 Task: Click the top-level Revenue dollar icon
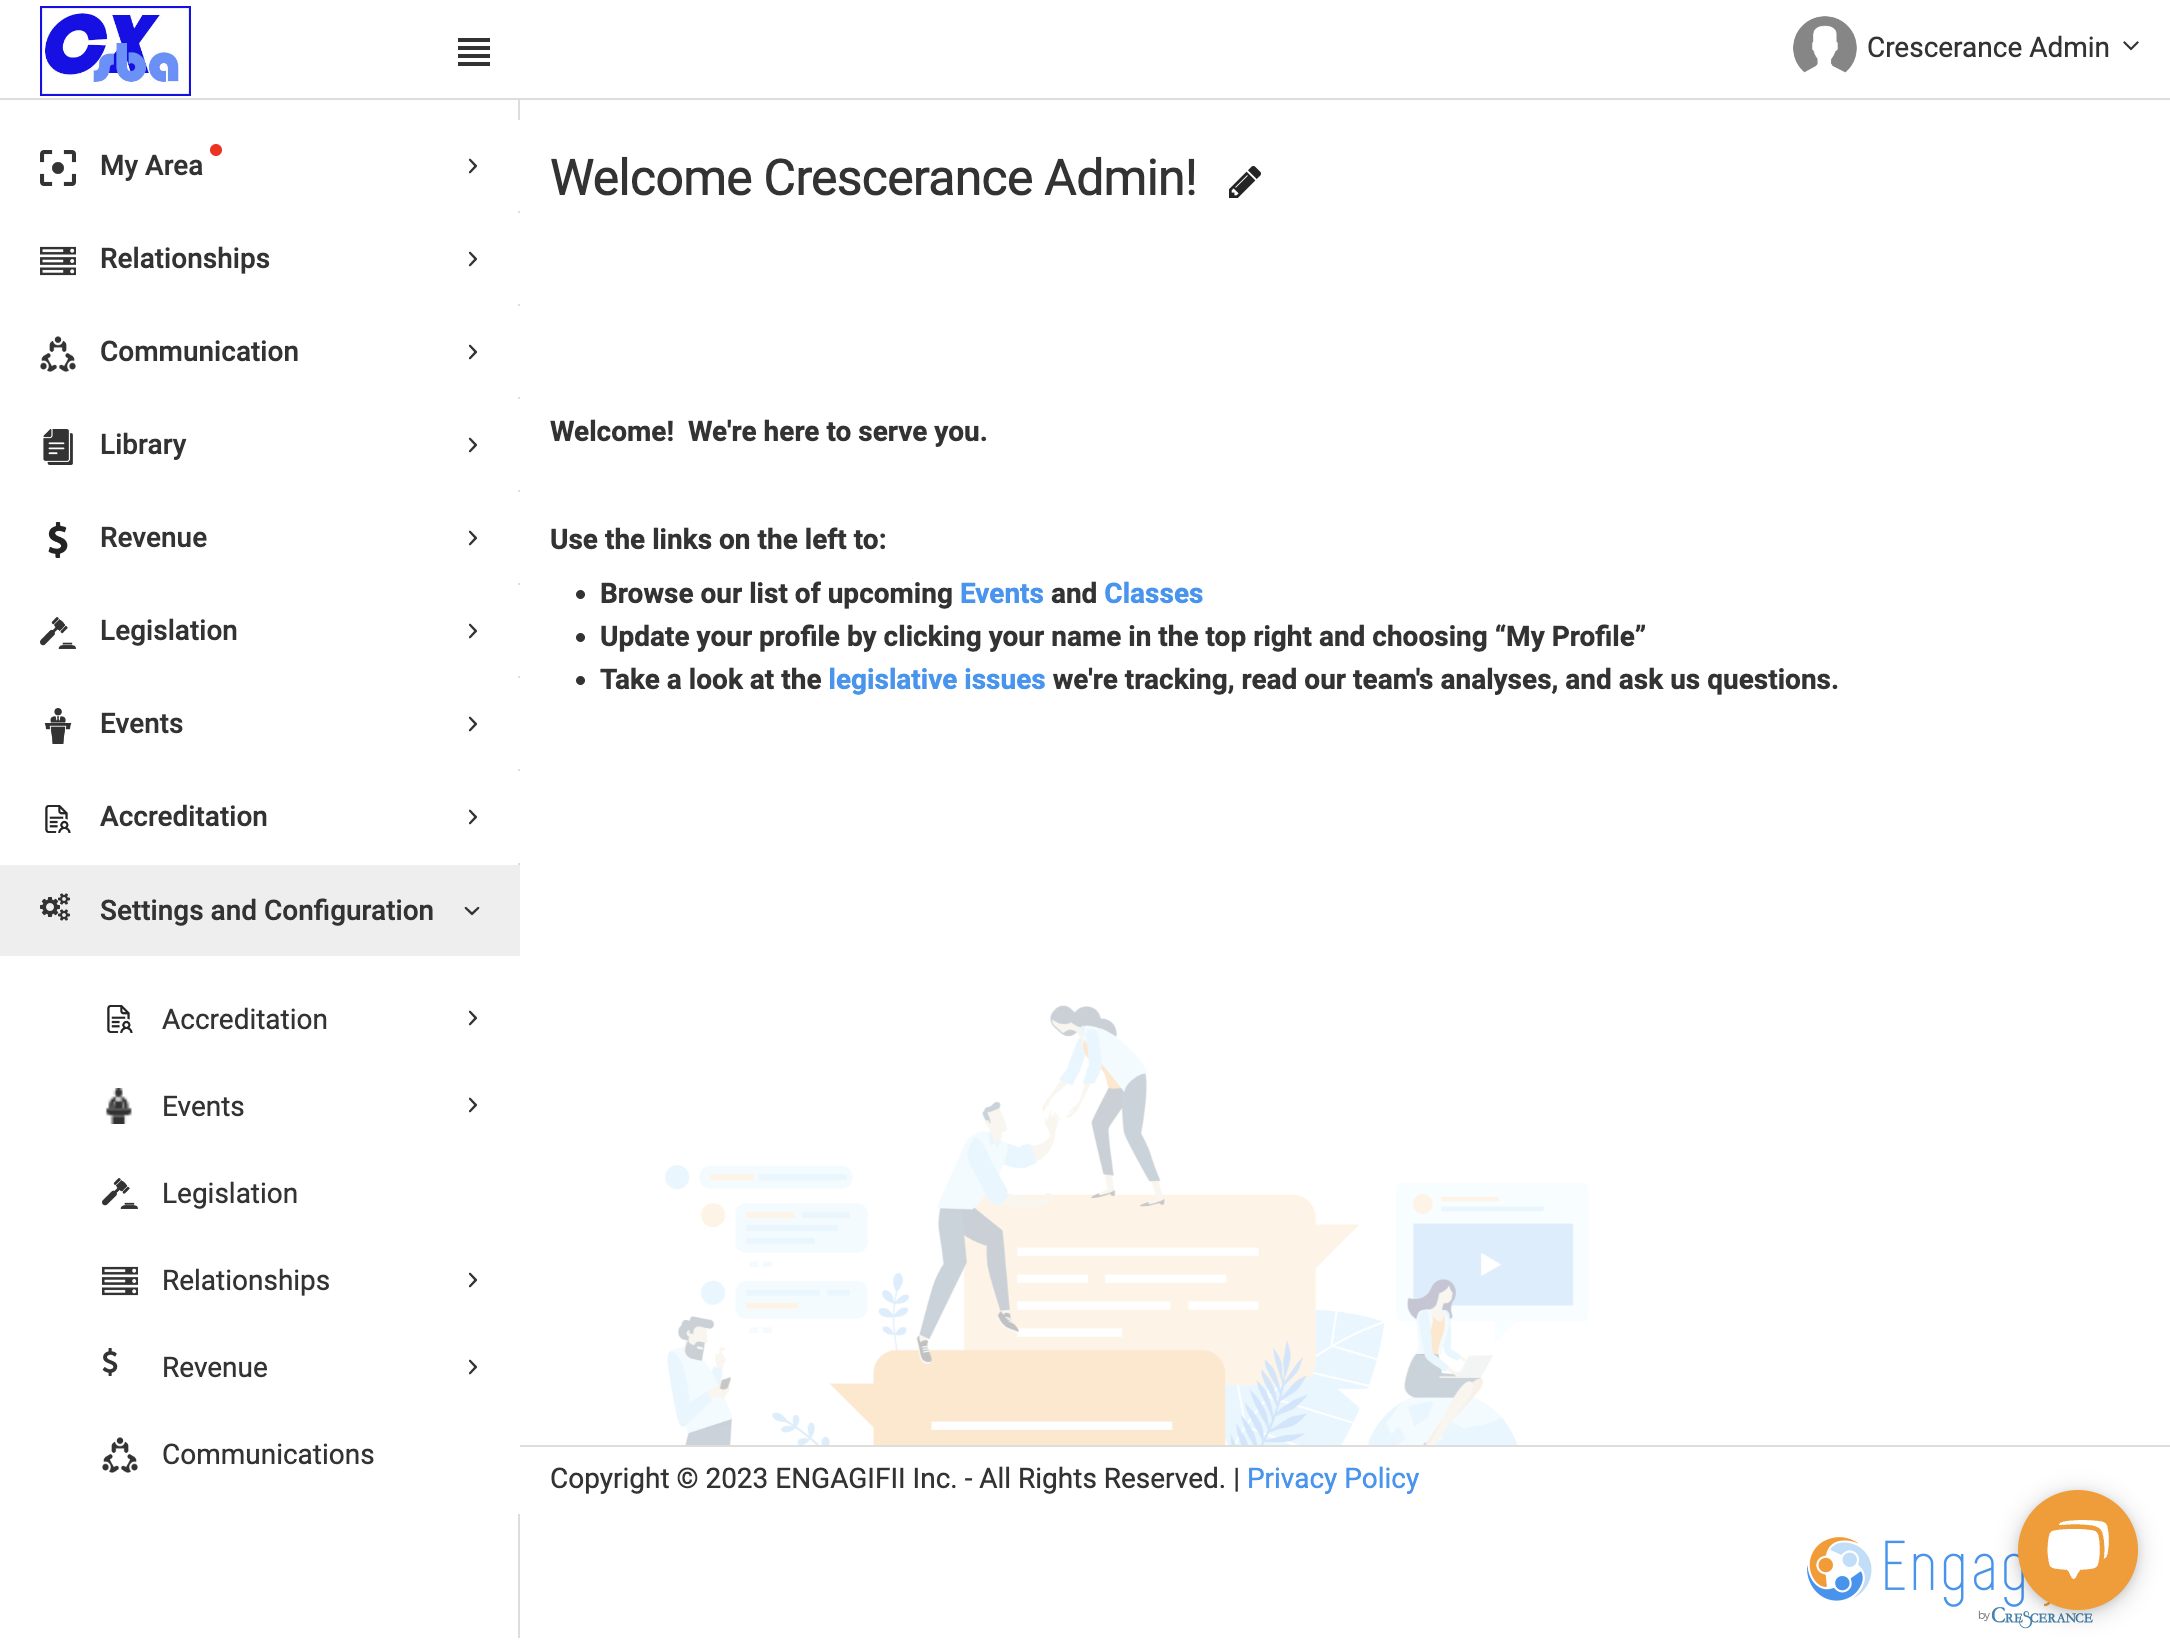pos(58,539)
